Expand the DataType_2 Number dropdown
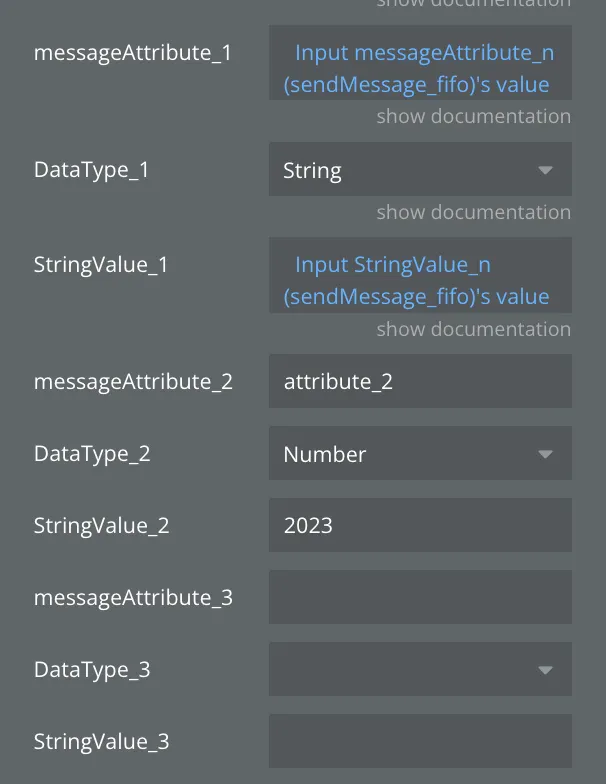The width and height of the screenshot is (606, 784). (420, 454)
